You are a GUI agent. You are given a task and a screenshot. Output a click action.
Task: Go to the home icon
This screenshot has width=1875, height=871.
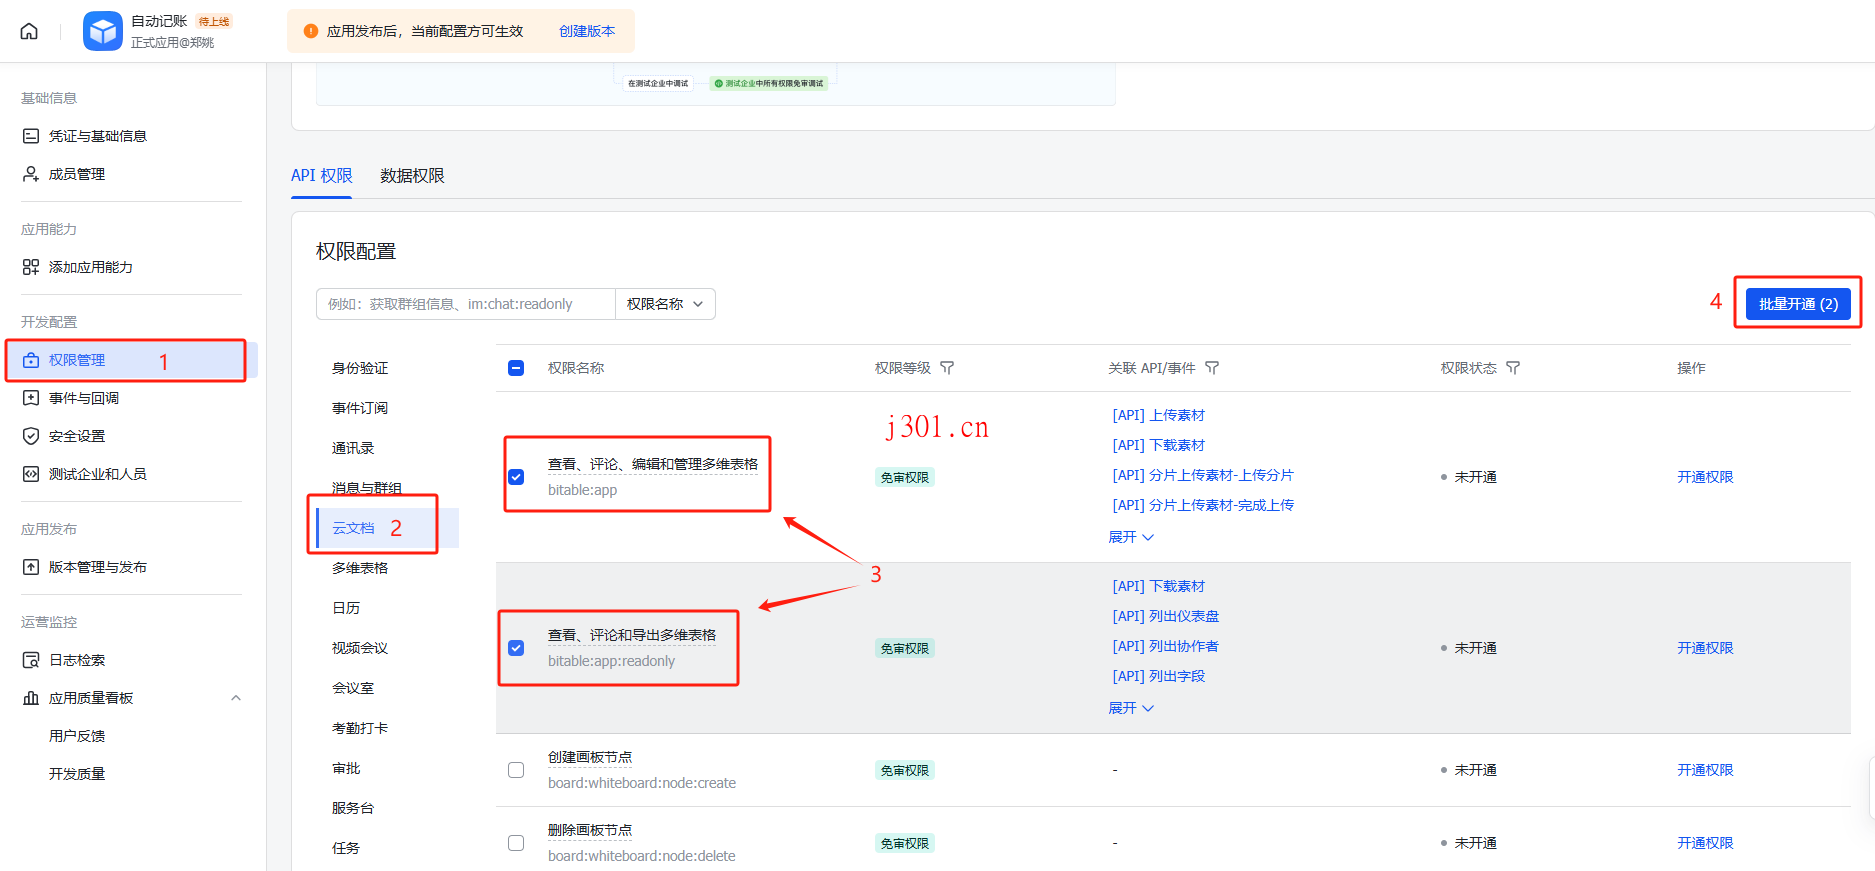pos(29,31)
